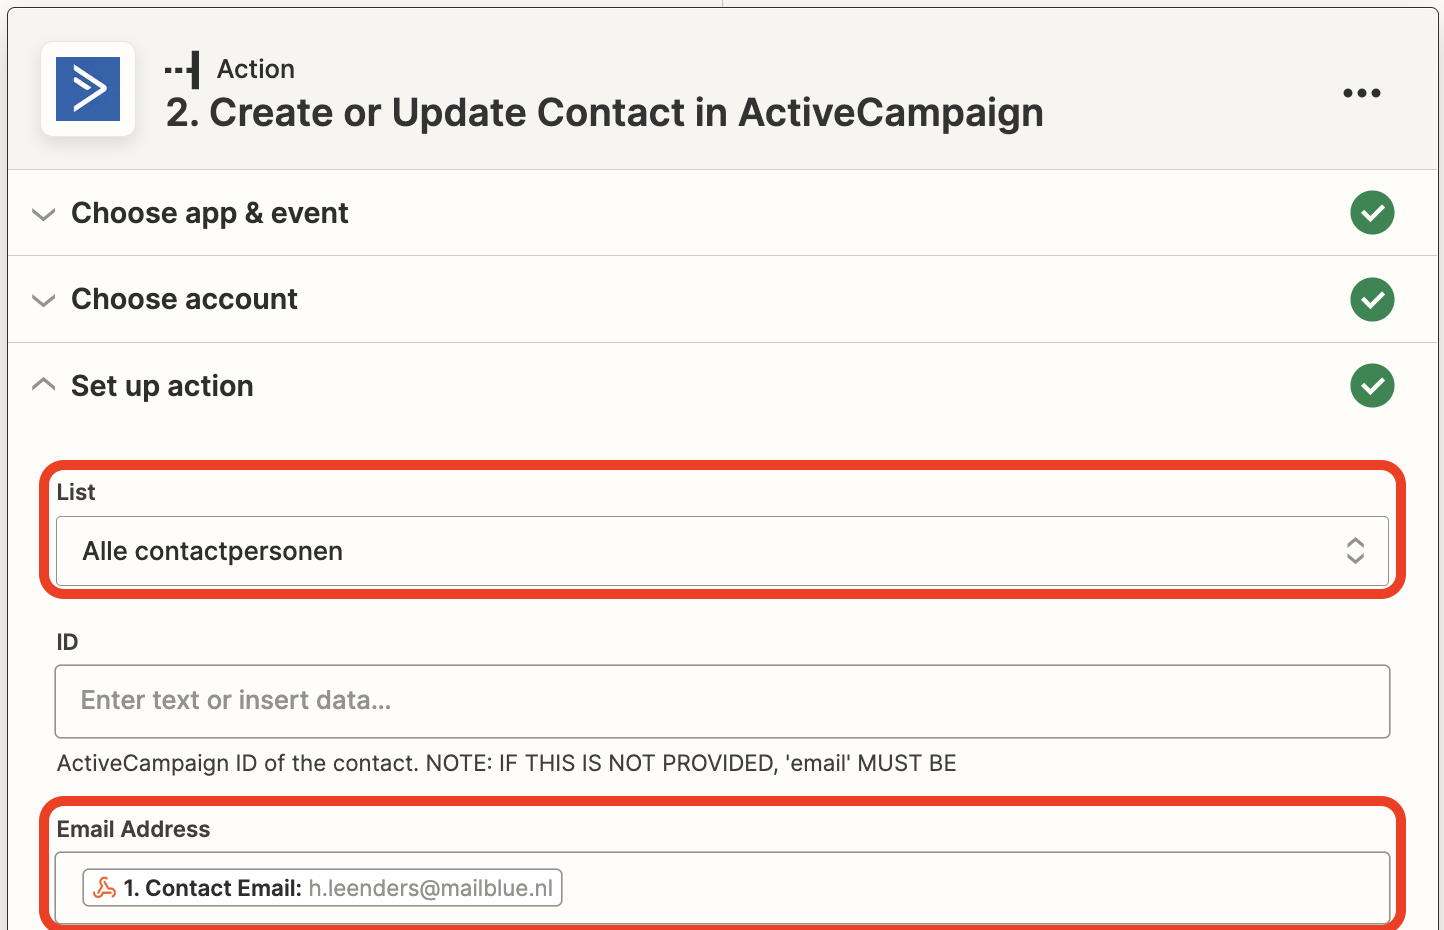Click the Action step type icon
The image size is (1444, 930).
coord(182,70)
